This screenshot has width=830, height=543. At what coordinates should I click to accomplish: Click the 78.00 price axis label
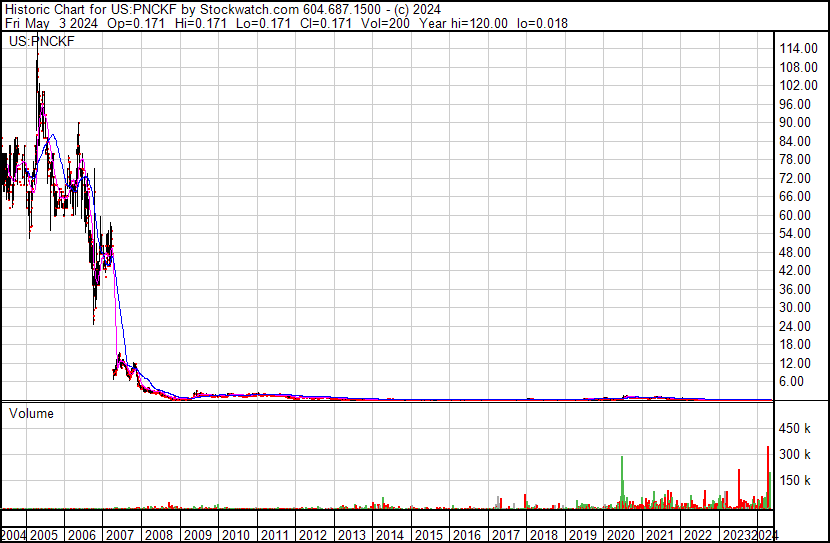tap(795, 159)
